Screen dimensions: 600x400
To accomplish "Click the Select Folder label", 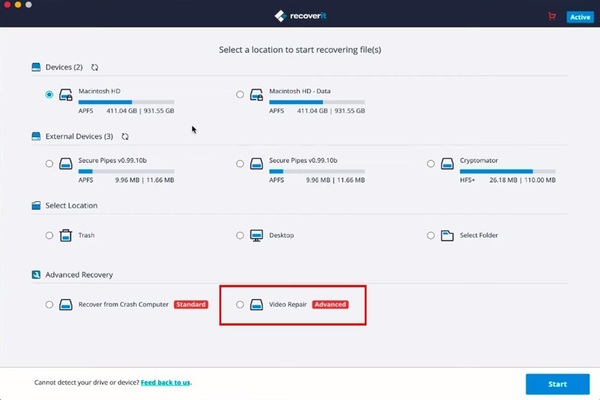I will tap(479, 235).
